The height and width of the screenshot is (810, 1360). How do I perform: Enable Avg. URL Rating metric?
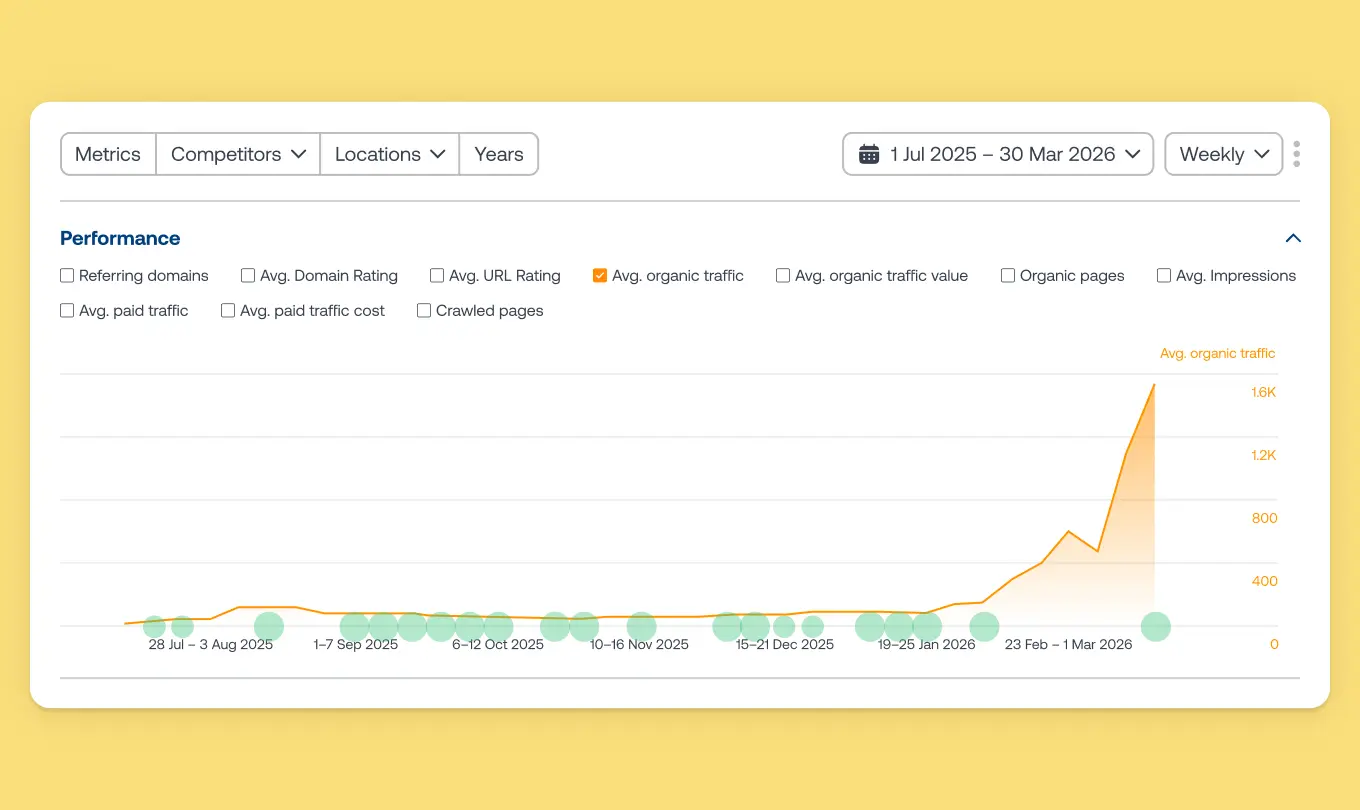(436, 274)
